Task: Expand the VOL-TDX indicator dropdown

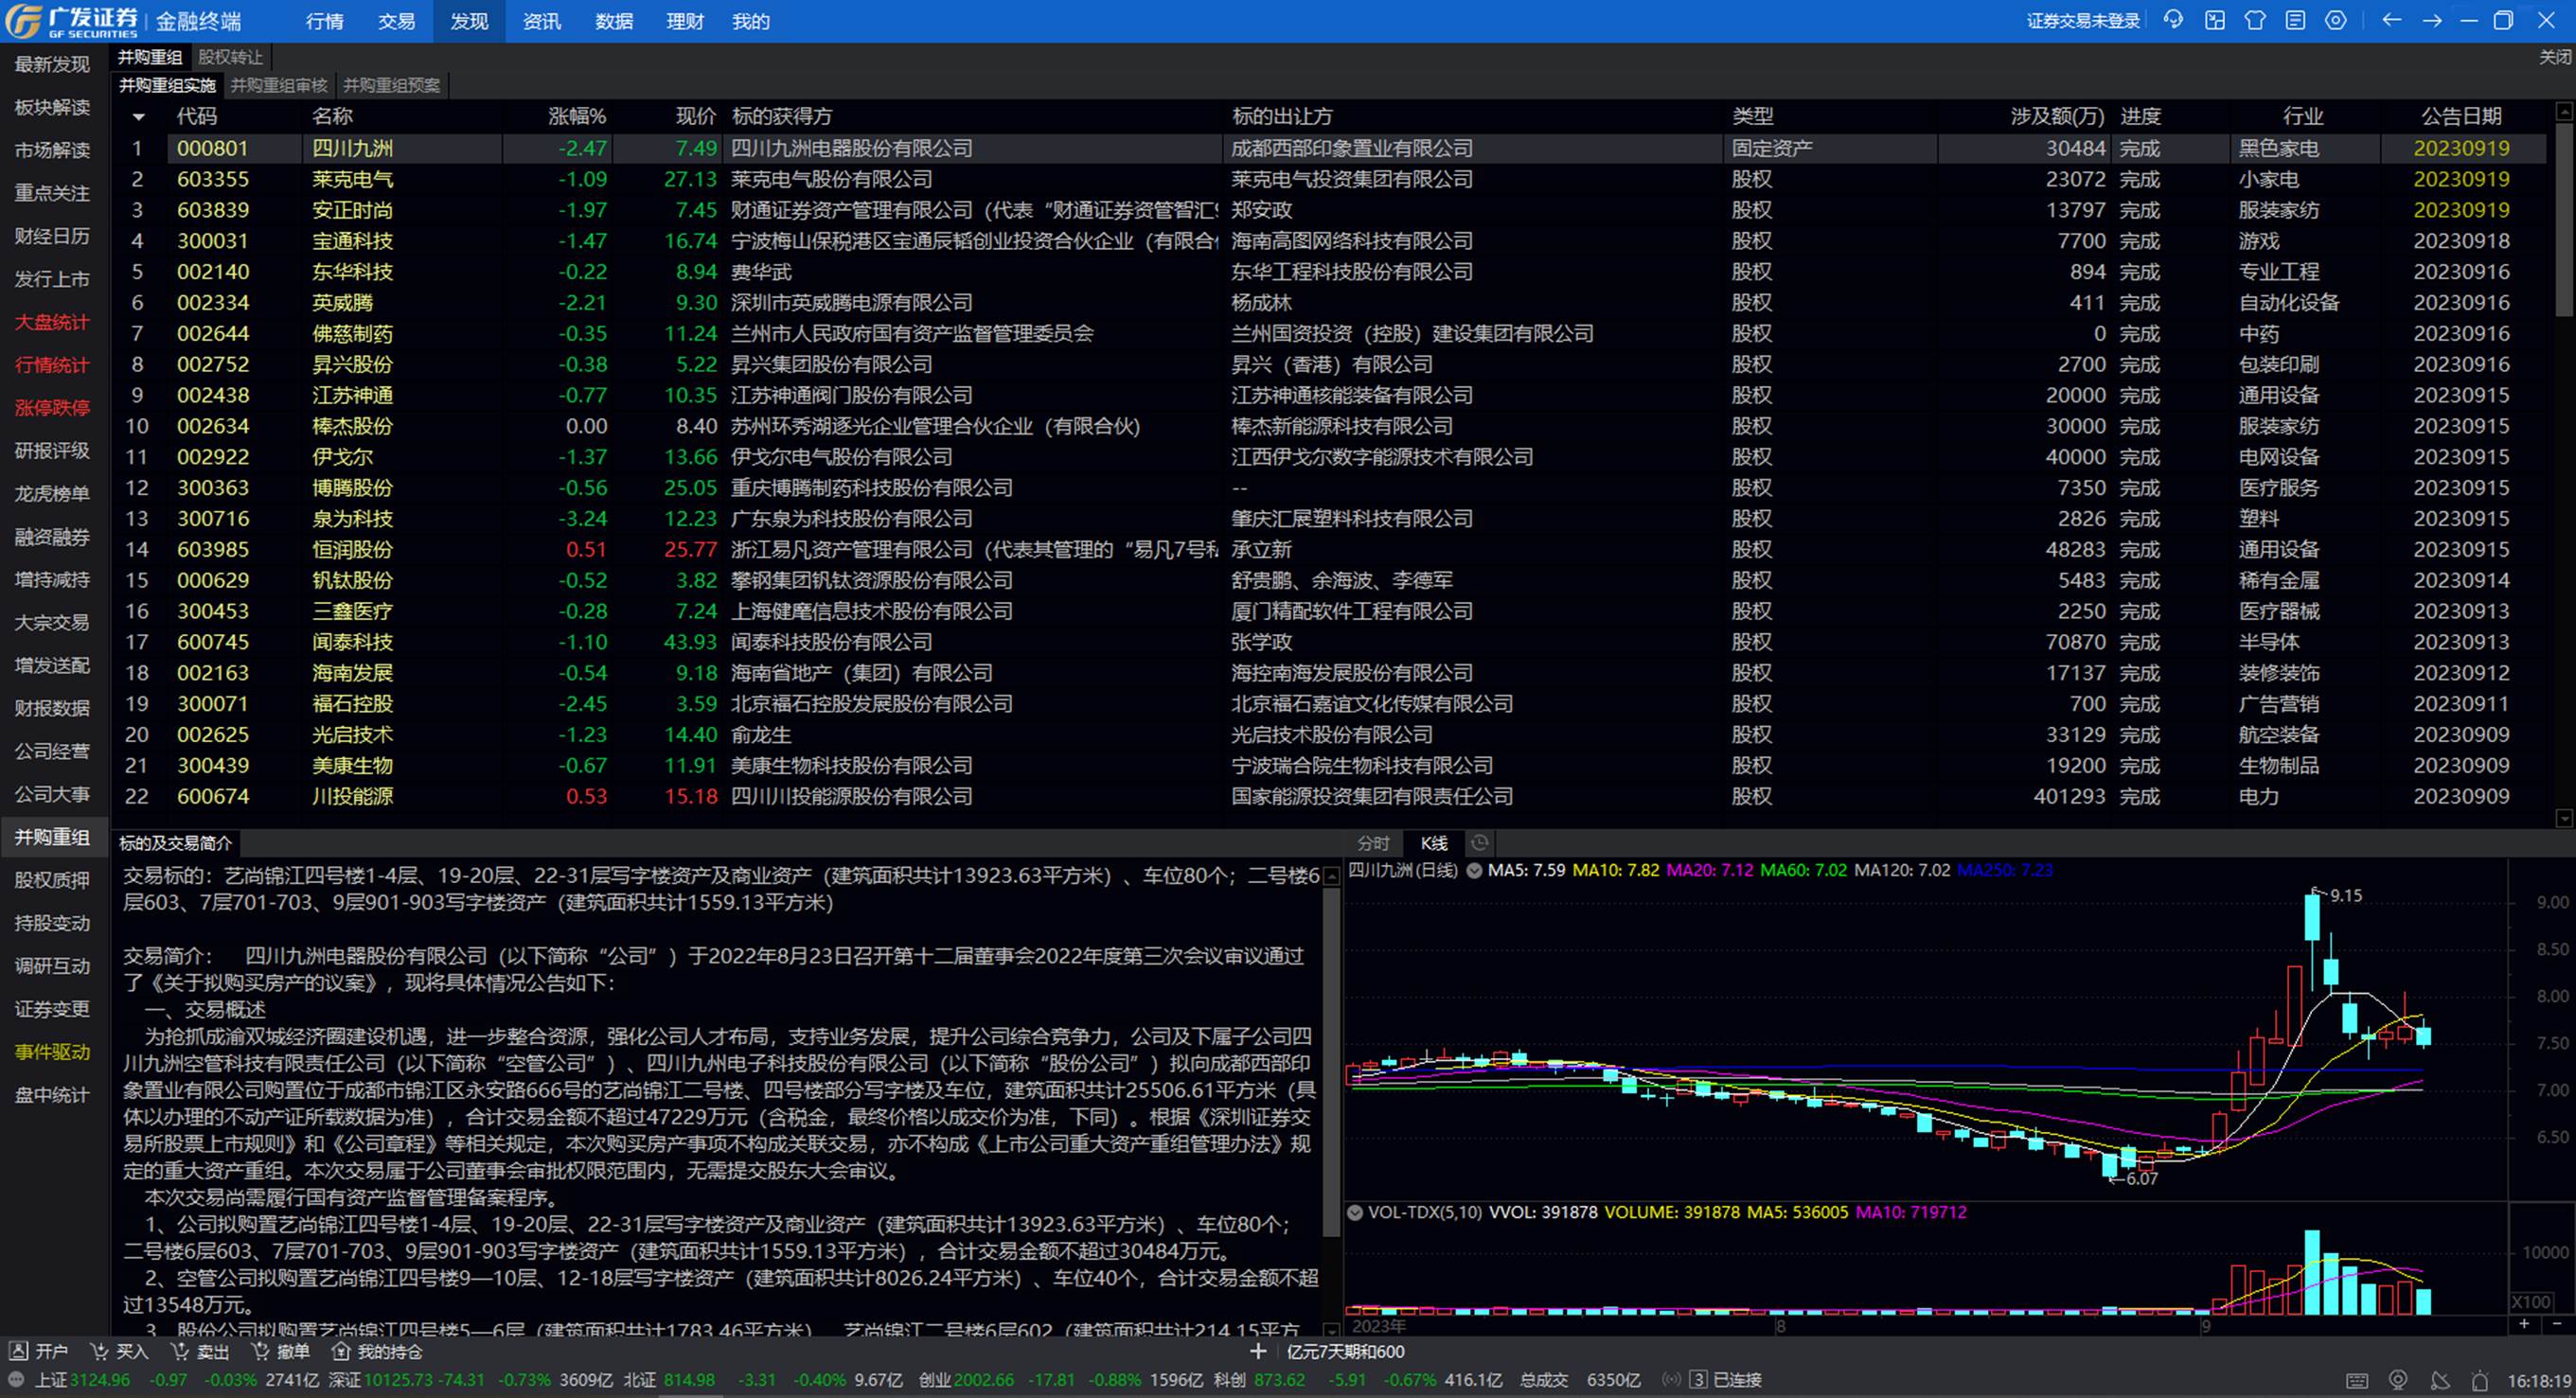Action: click(x=1355, y=1213)
